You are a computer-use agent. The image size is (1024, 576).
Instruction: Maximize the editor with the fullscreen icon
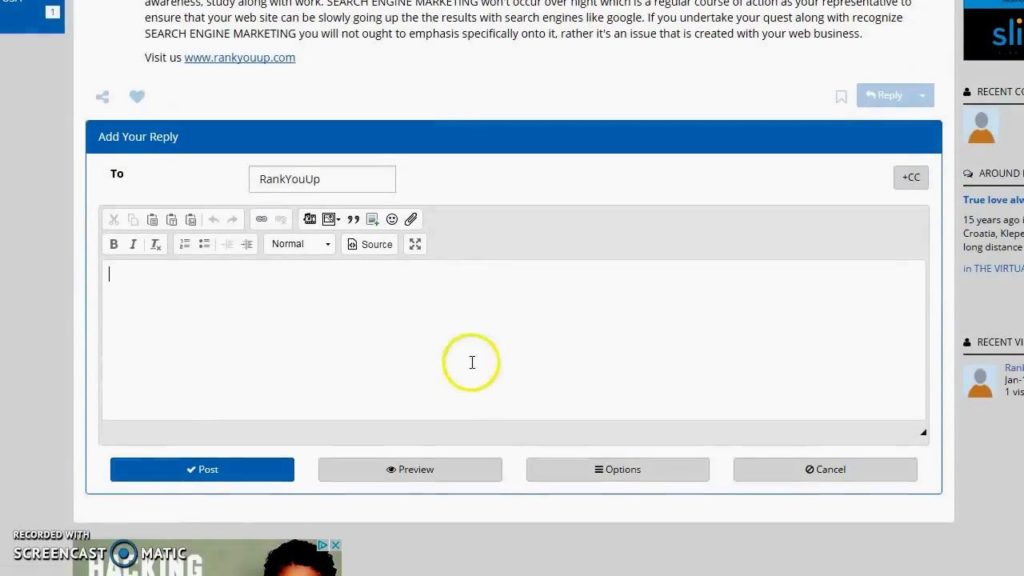pyautogui.click(x=415, y=244)
